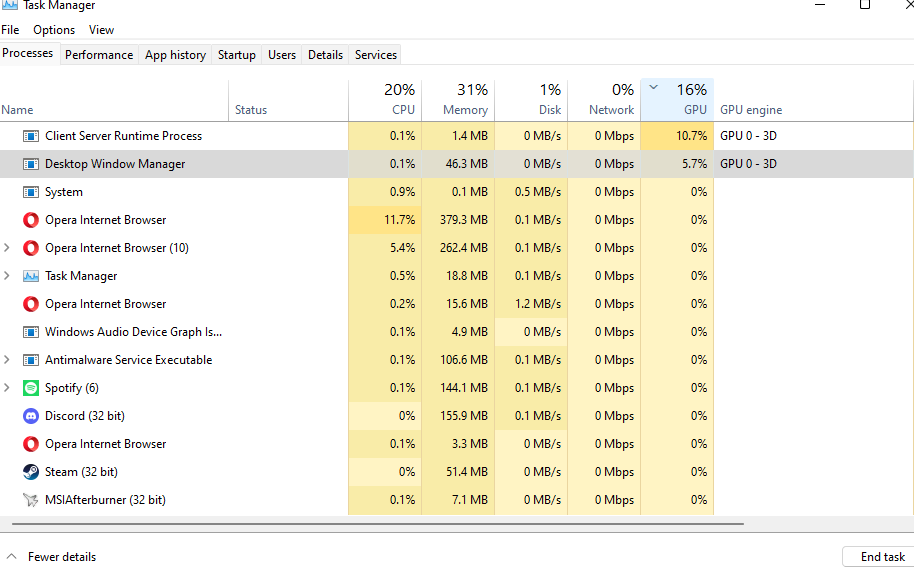Click the Windows Audio Device Graph icon

click(30, 332)
